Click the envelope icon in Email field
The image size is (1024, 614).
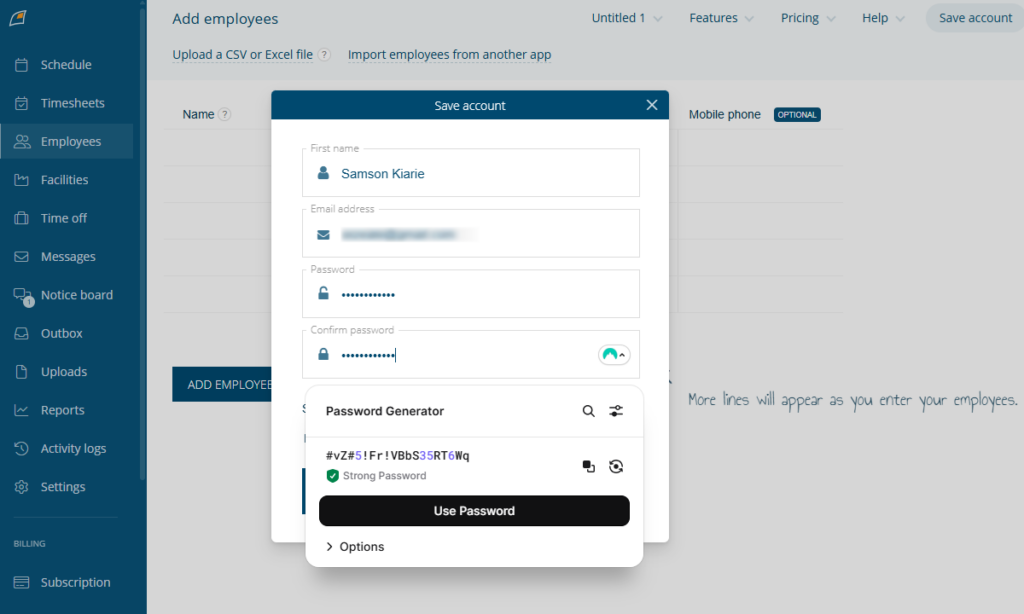pyautogui.click(x=323, y=234)
